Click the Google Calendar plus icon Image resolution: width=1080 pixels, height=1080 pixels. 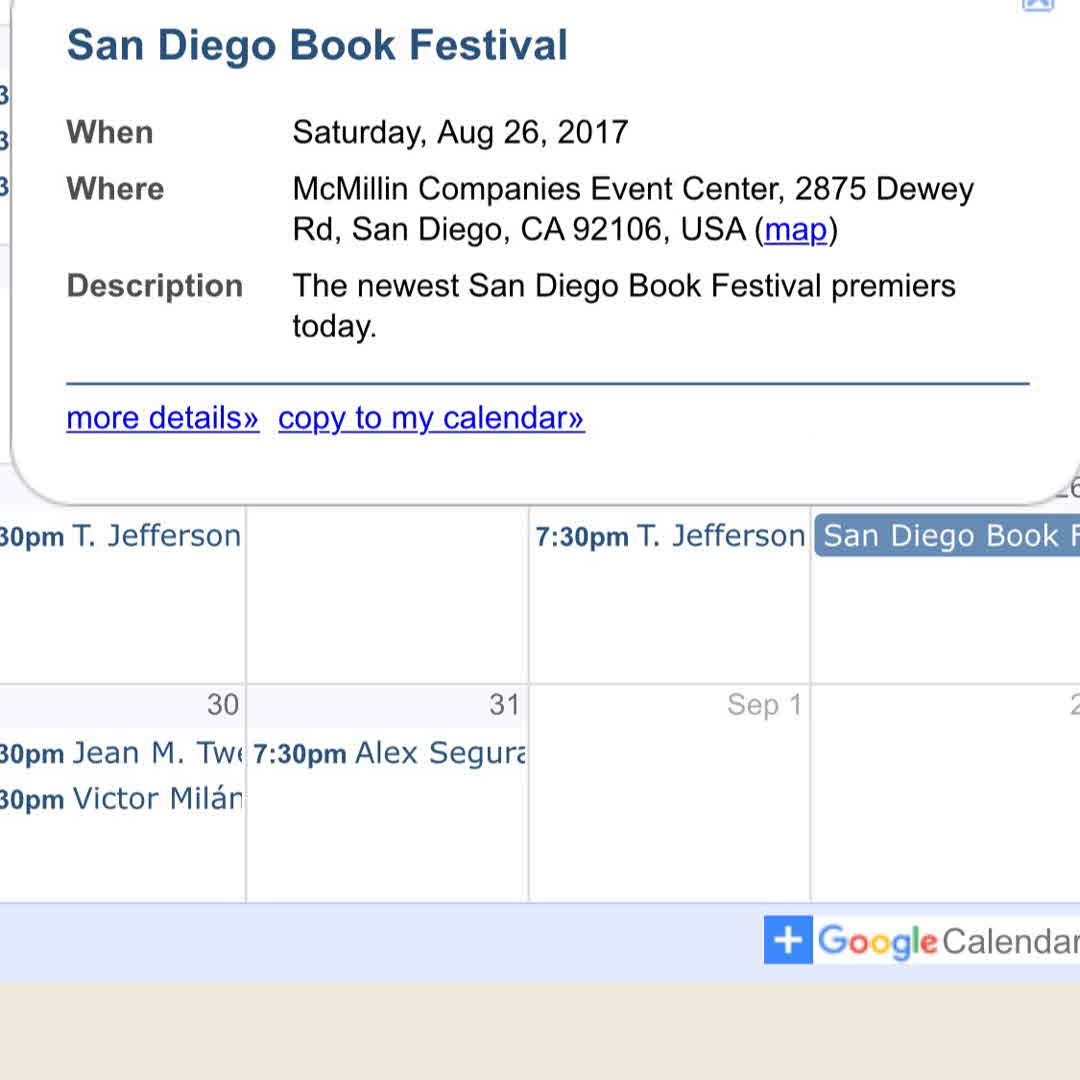[x=788, y=940]
